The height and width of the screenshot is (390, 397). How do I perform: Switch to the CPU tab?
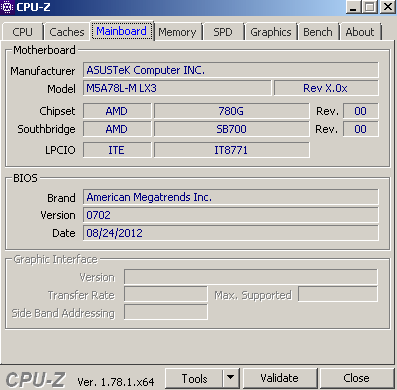click(22, 32)
